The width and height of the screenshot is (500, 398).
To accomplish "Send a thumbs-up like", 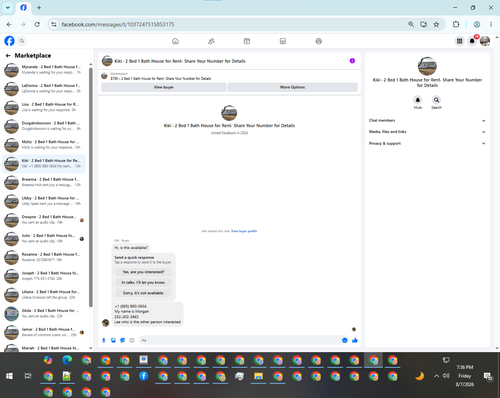I will (355, 340).
